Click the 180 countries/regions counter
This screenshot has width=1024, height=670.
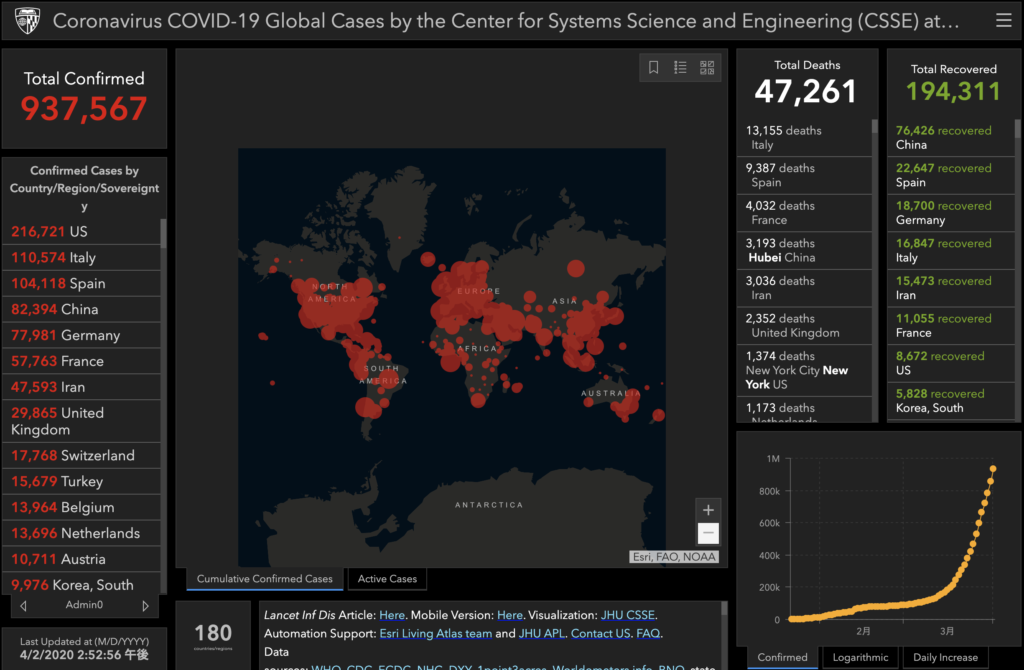213,633
